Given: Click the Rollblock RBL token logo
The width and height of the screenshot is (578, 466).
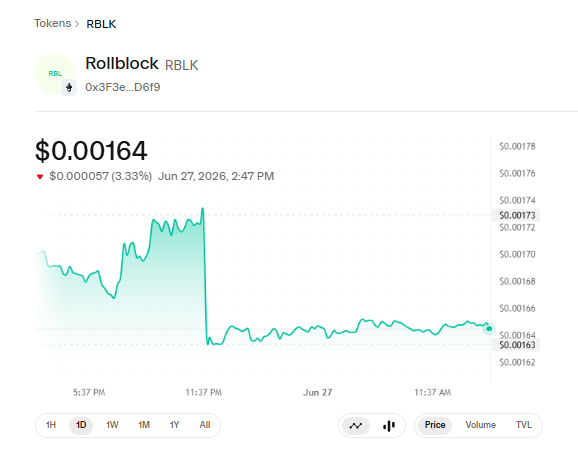Looking at the screenshot, I should click(55, 74).
